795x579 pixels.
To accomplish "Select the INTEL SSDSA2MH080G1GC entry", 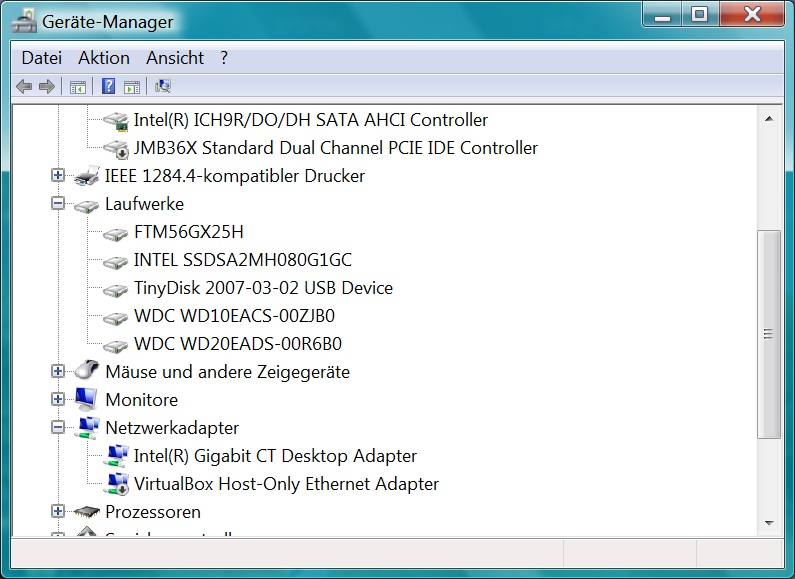I will click(242, 260).
